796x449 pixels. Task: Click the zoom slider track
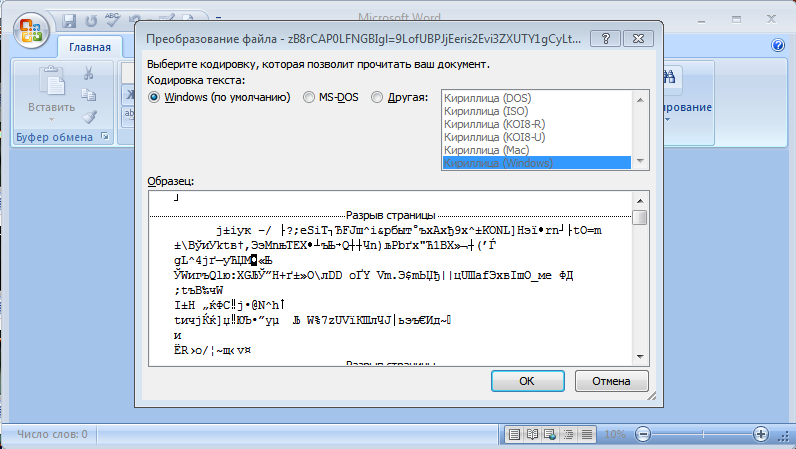point(703,434)
